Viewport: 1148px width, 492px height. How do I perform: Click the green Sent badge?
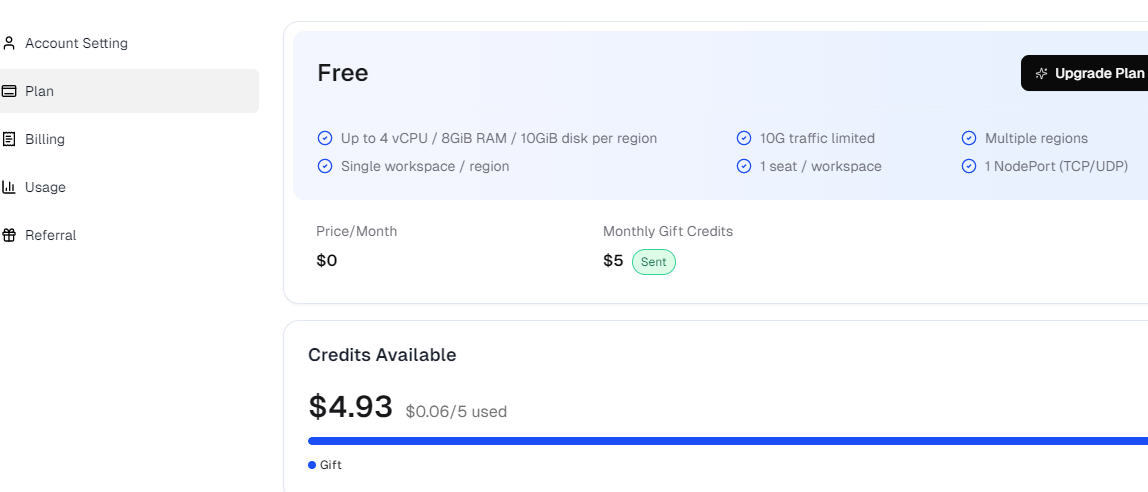[653, 262]
